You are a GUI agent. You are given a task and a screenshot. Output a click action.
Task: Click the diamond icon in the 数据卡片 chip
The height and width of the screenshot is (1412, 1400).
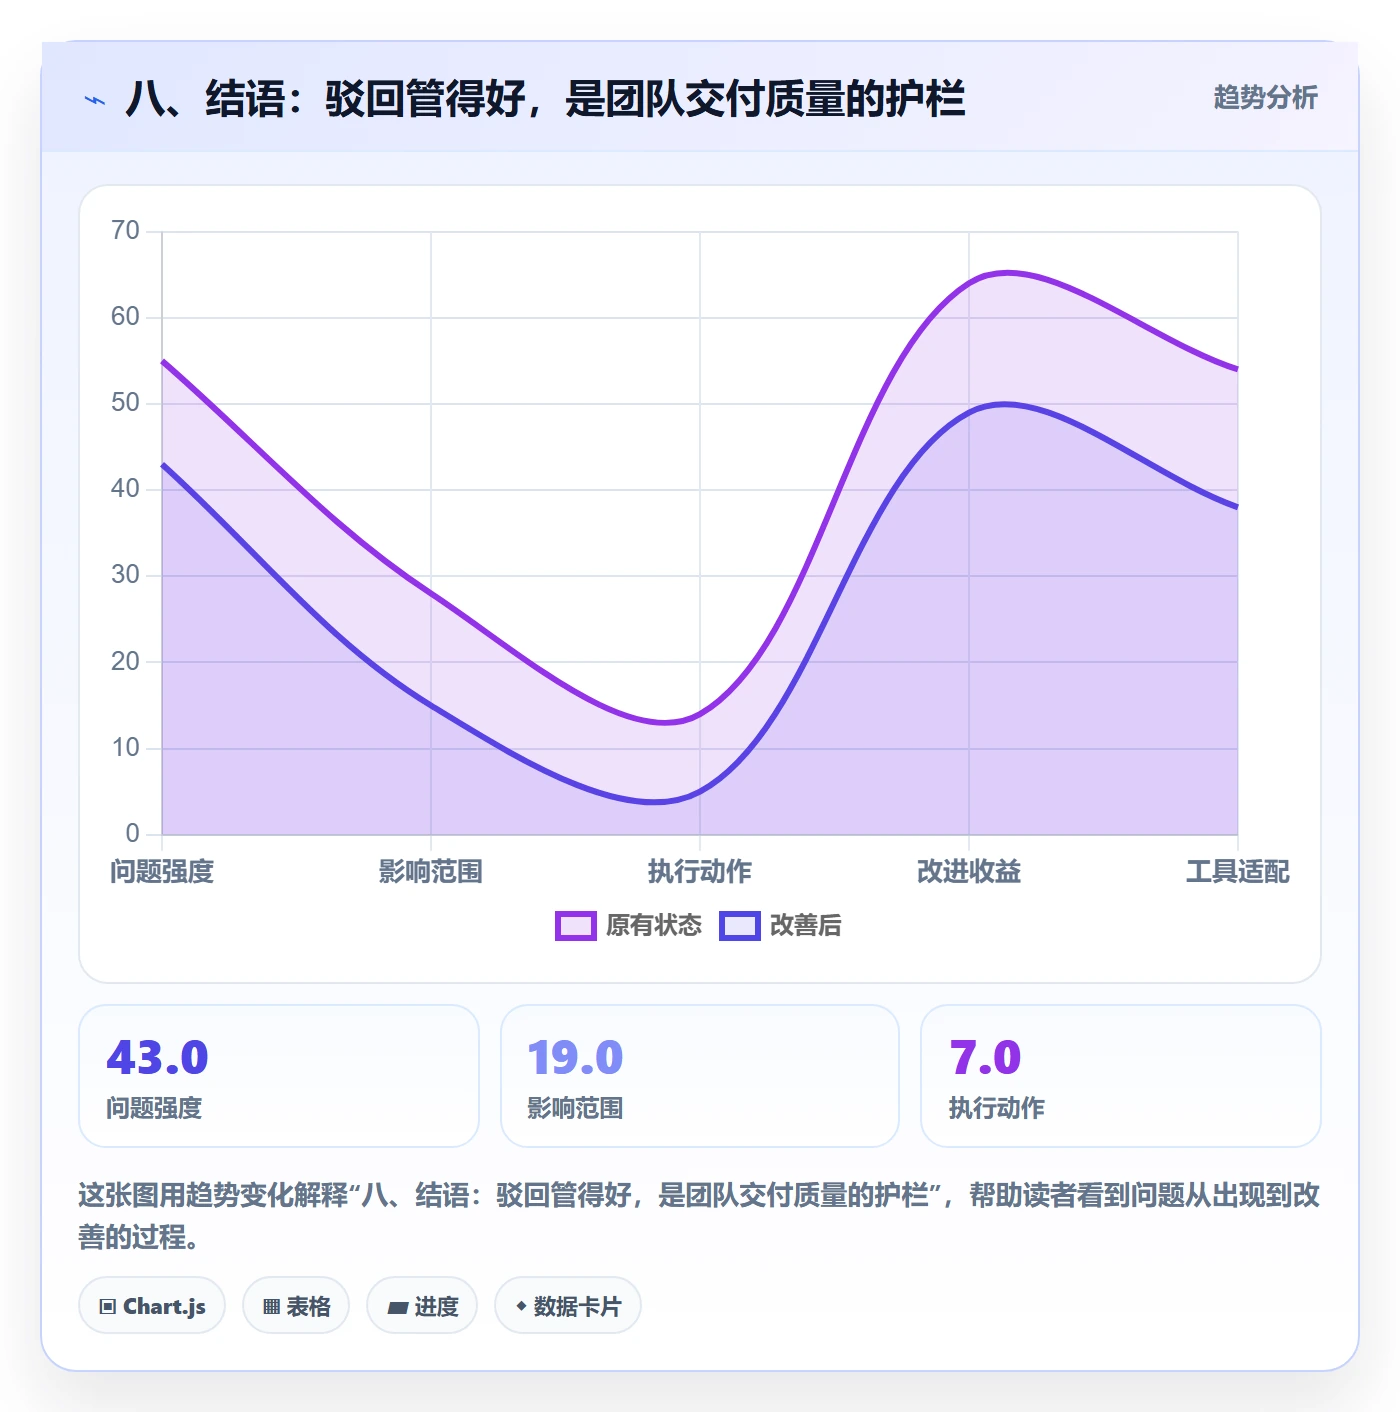point(521,1306)
